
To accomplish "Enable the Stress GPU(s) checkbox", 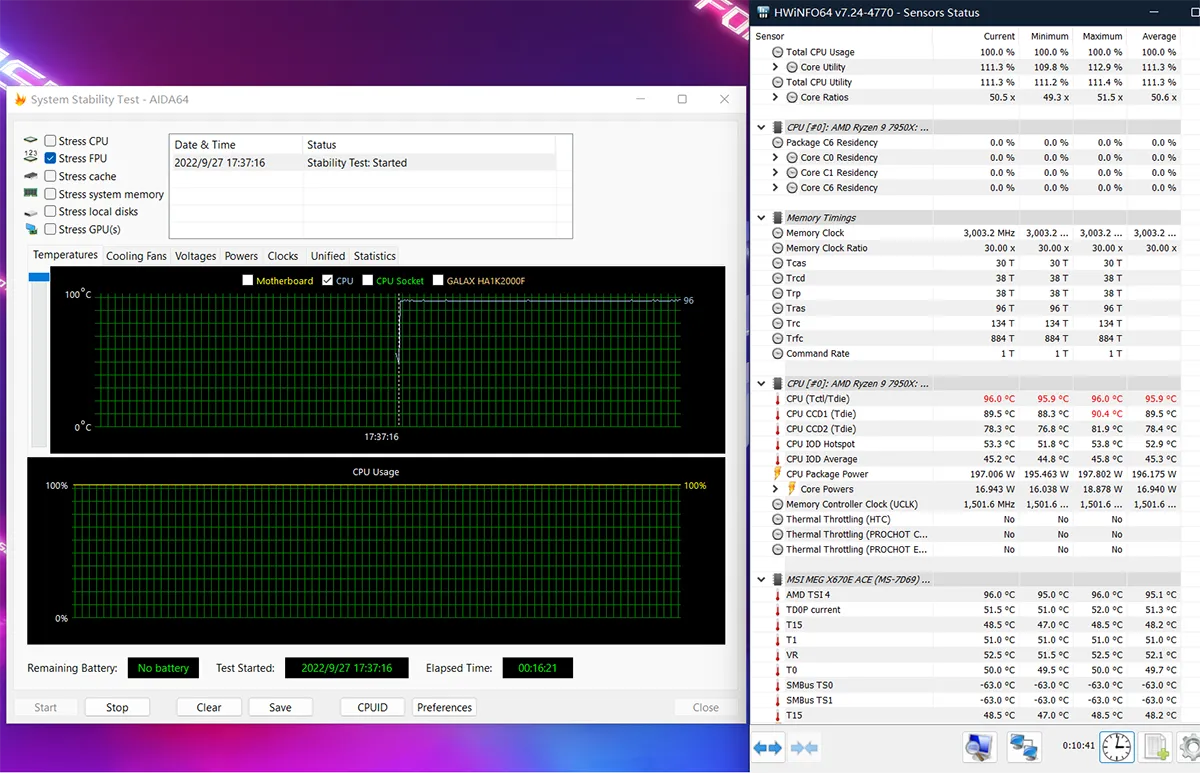I will [50, 229].
